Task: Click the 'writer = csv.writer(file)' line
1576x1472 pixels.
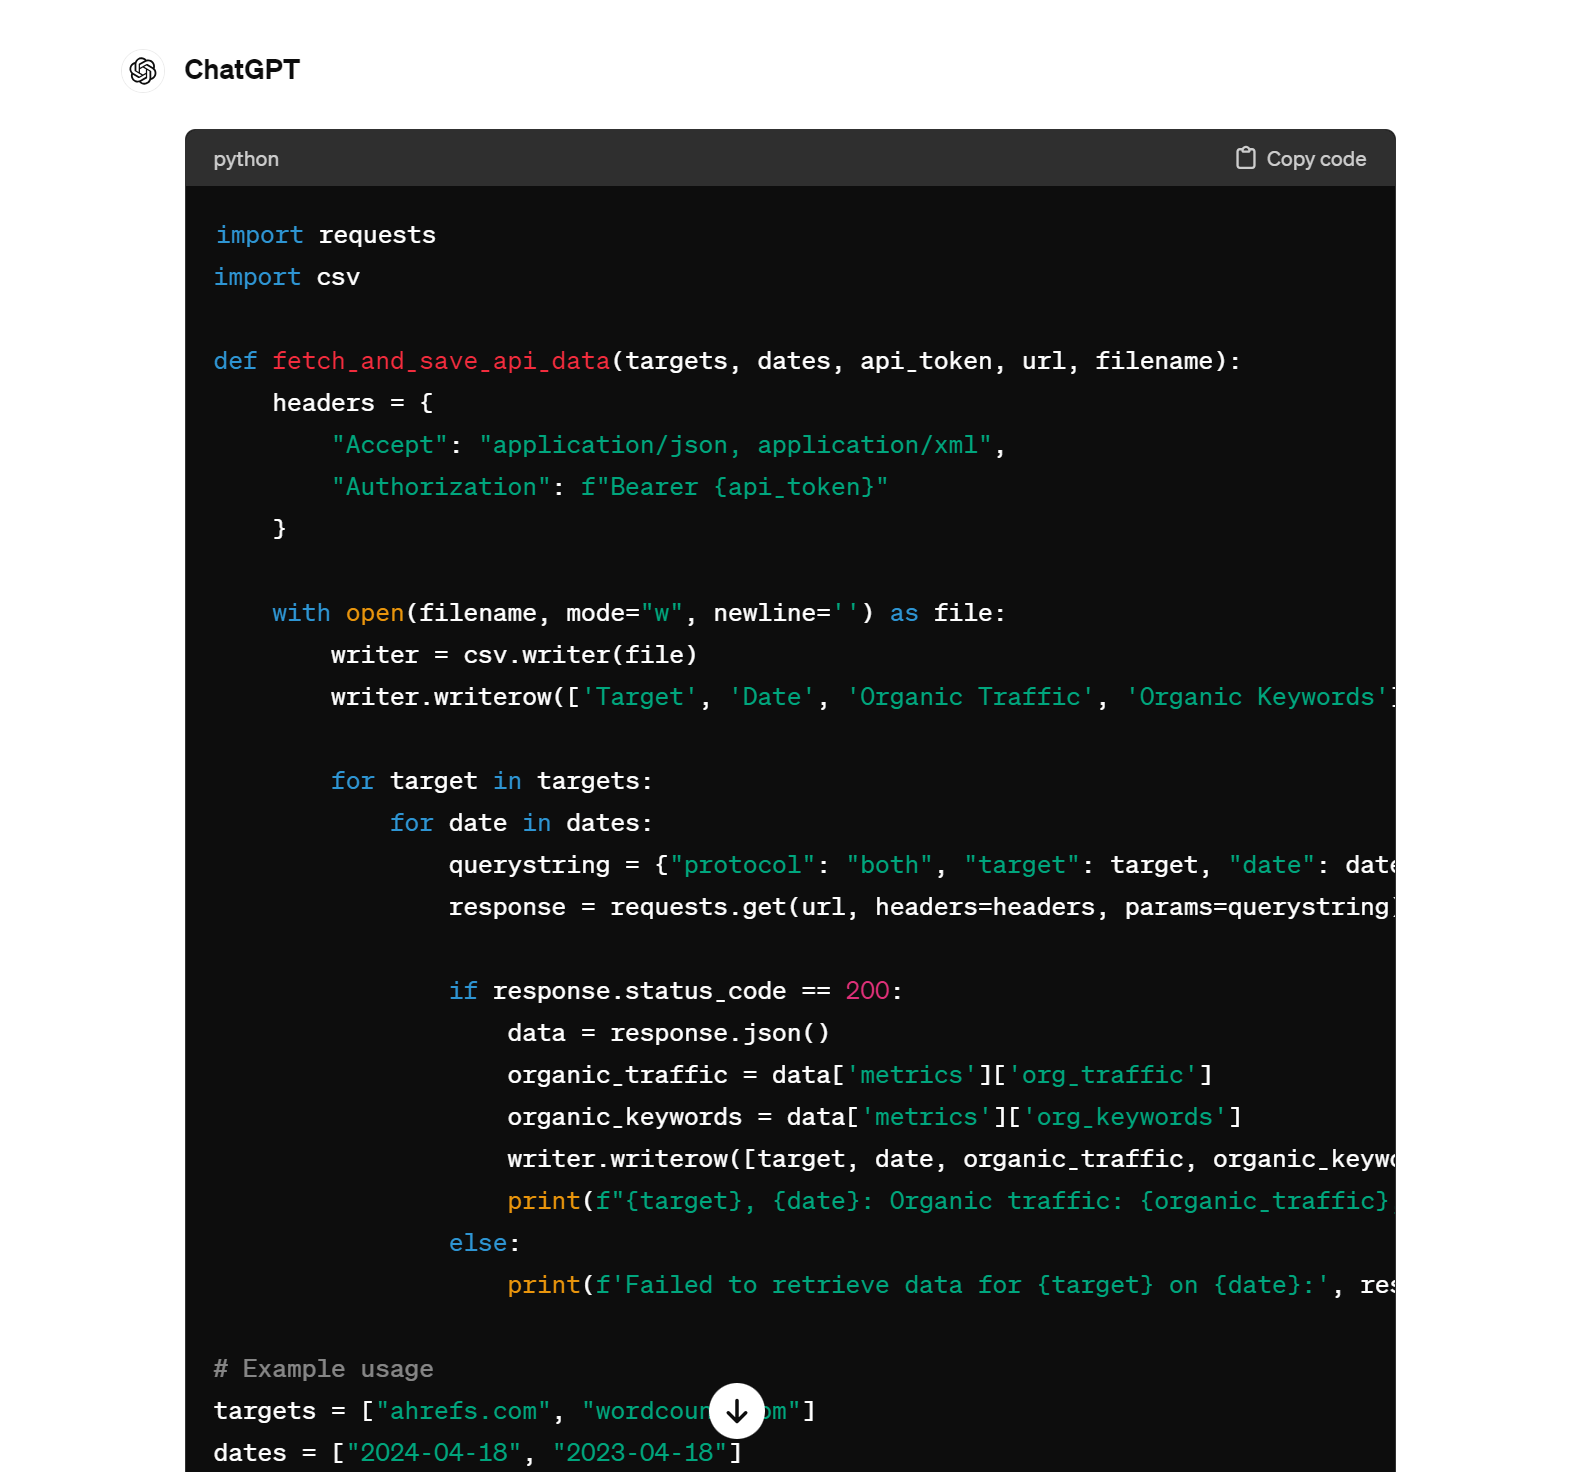Action: [x=514, y=655]
